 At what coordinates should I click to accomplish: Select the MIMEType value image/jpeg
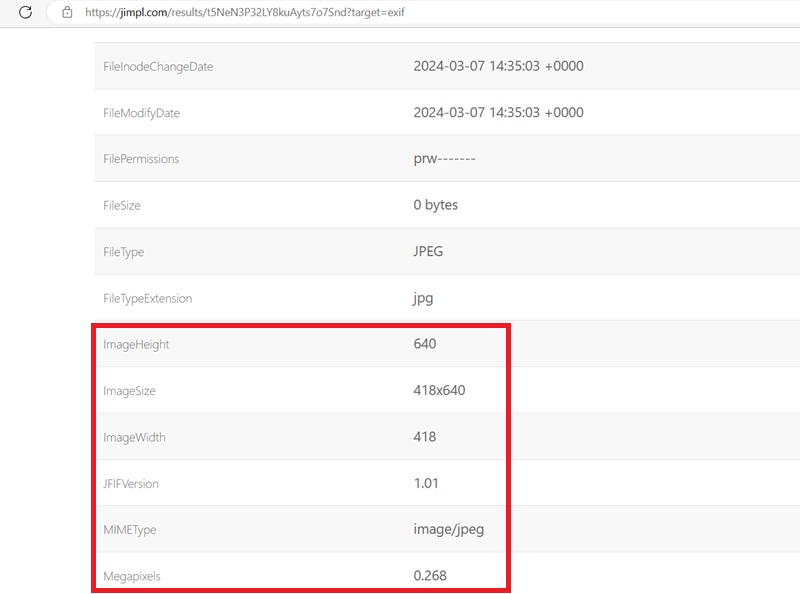447,529
